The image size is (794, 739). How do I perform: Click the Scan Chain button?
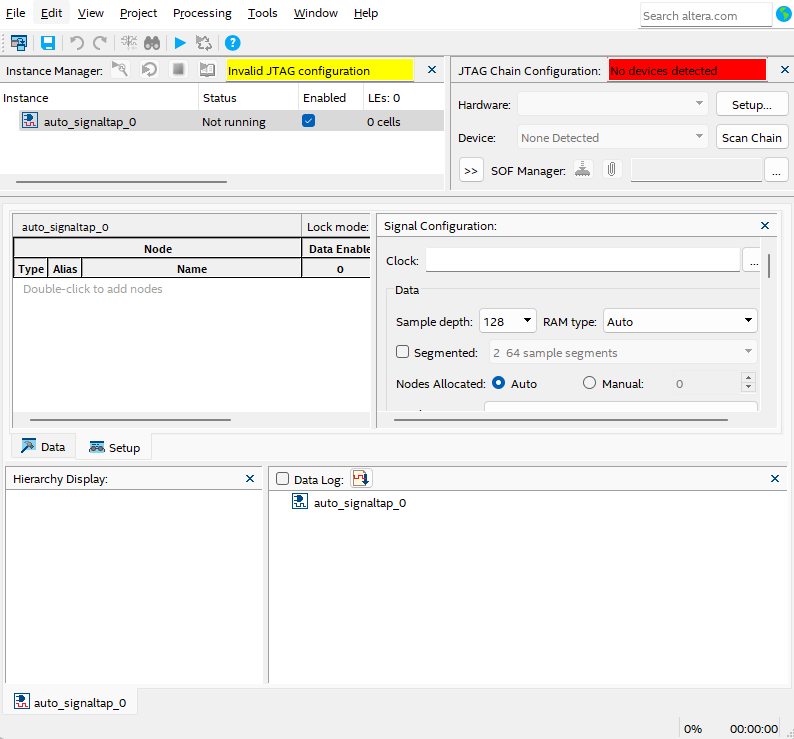(x=751, y=137)
